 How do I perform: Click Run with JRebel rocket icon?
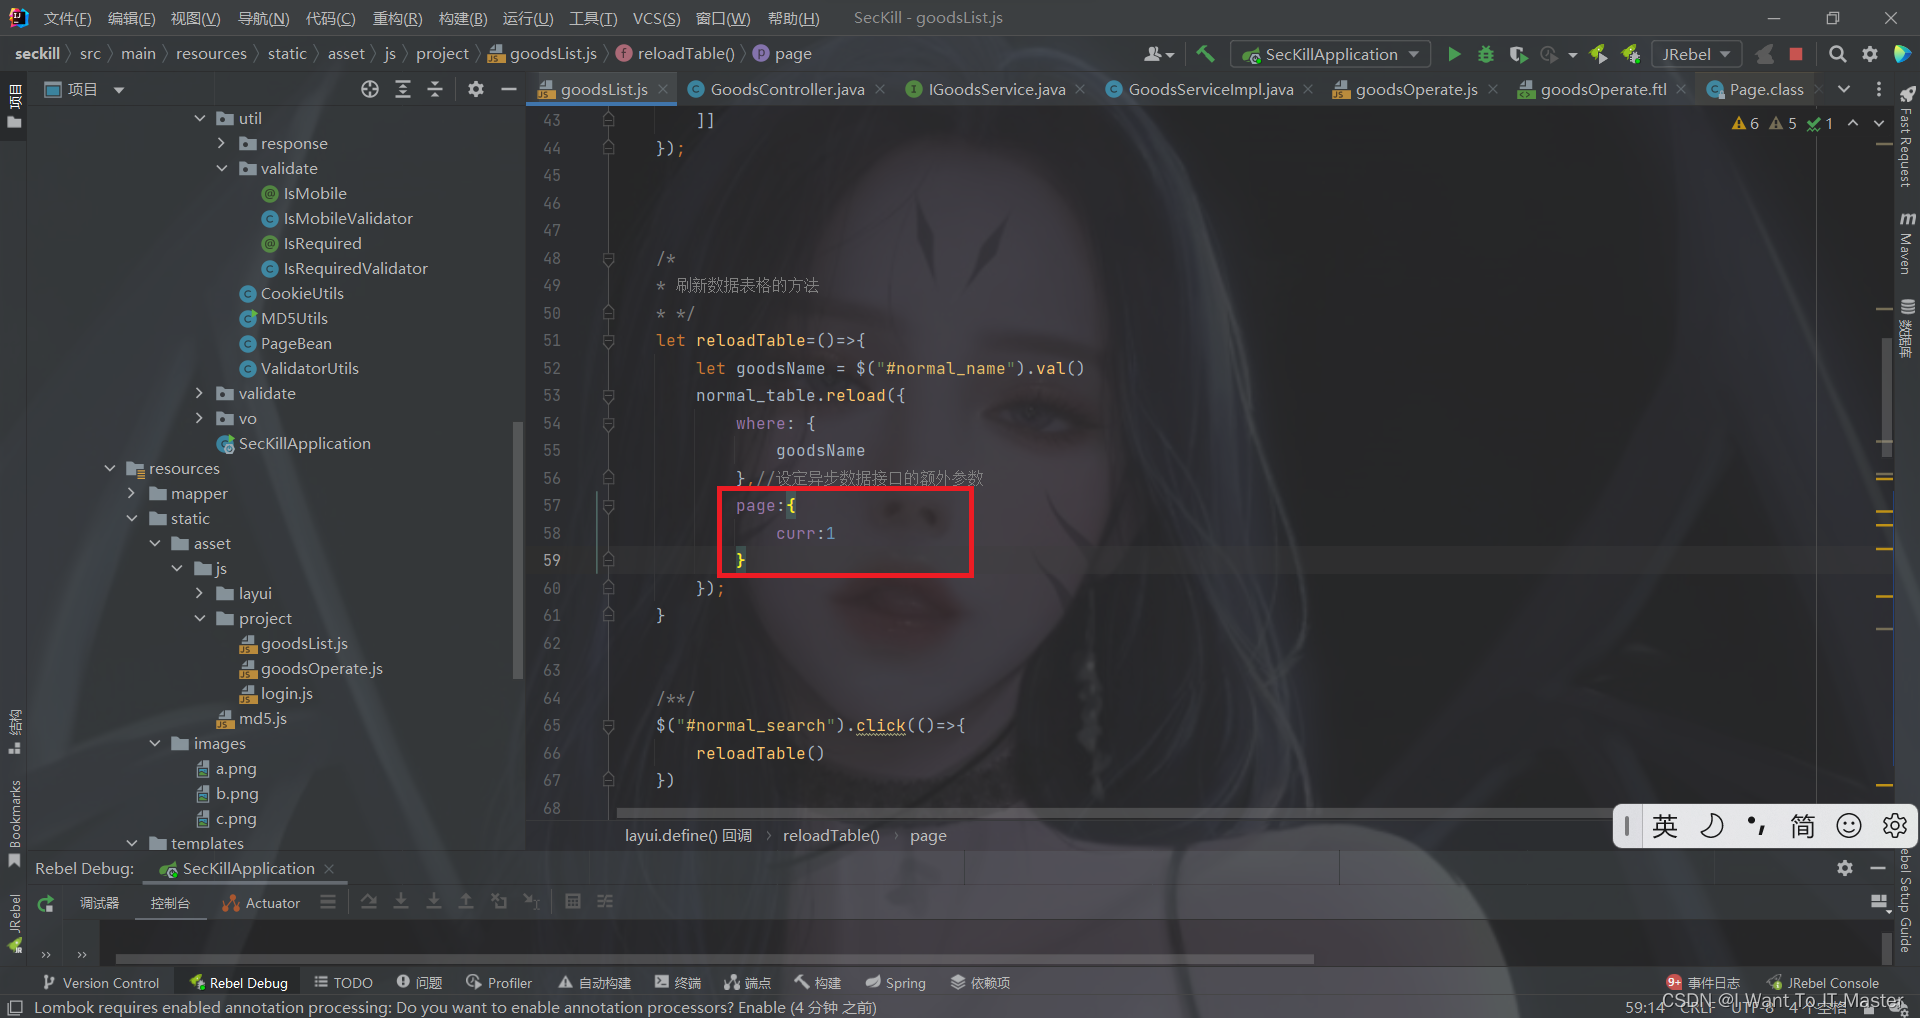tap(1598, 54)
